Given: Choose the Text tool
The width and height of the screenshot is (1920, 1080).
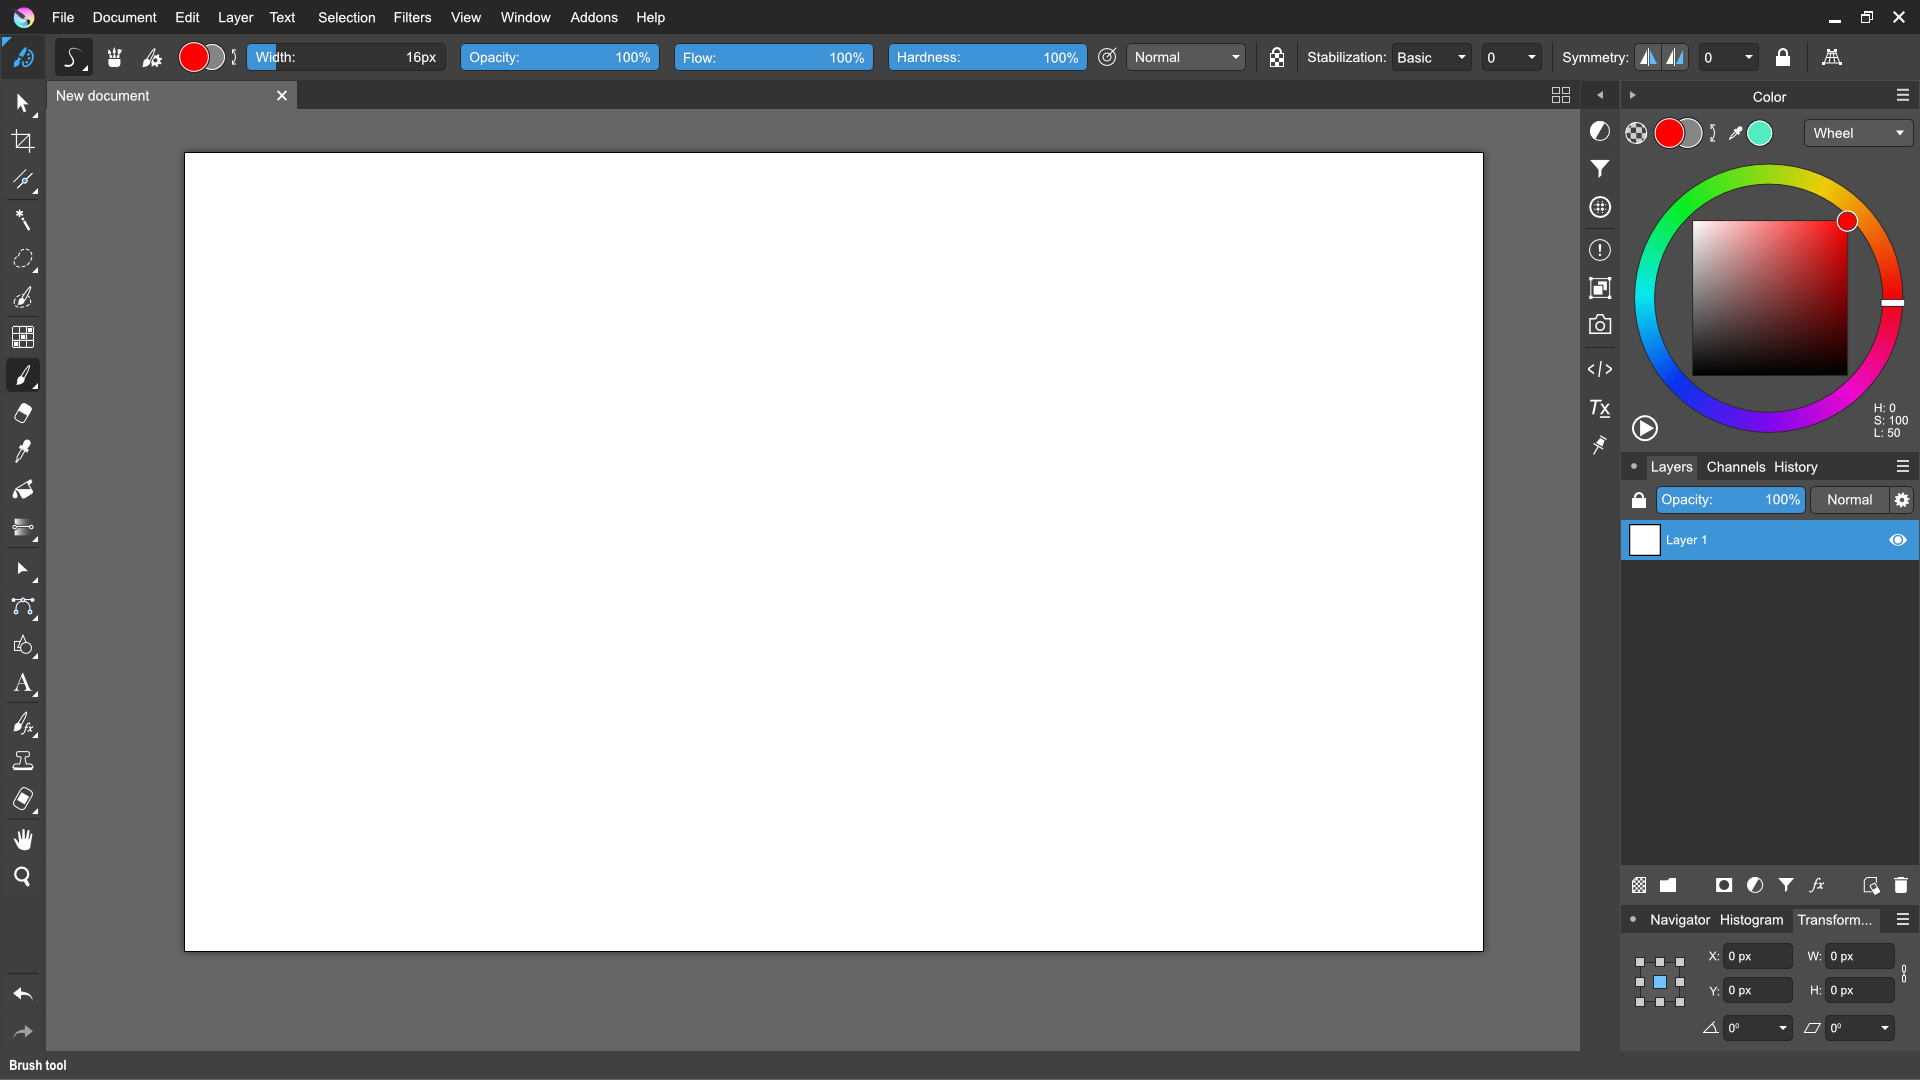Looking at the screenshot, I should [22, 684].
